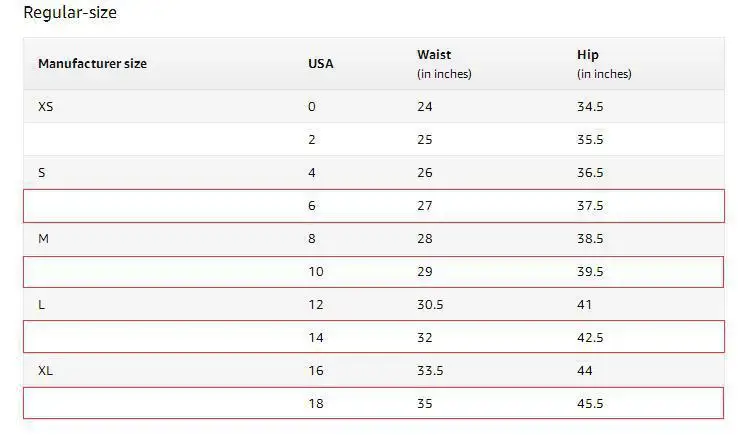
Task: Click USA size 0 cell
Action: (312, 106)
